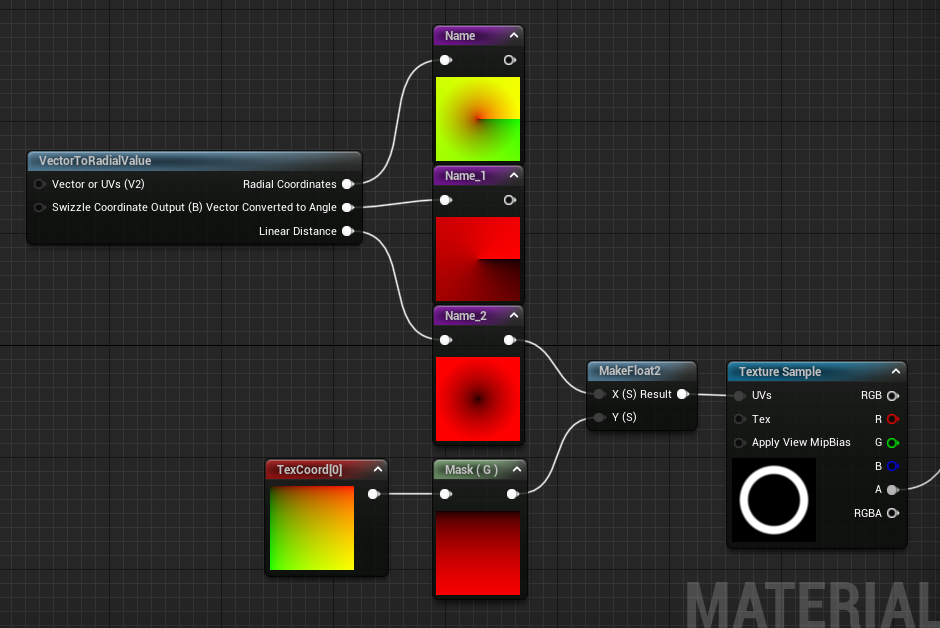Click the green G output pin
This screenshot has height=628, width=940.
(893, 443)
